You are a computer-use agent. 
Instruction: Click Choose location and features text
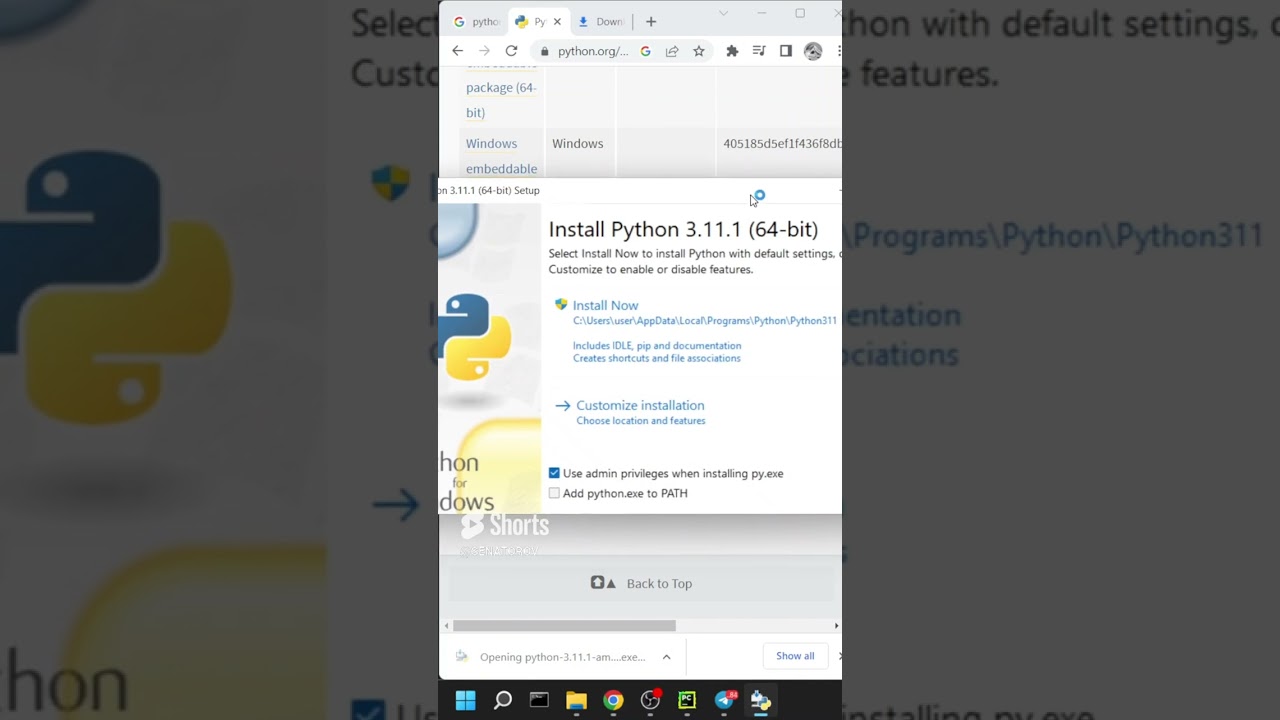[x=641, y=421]
